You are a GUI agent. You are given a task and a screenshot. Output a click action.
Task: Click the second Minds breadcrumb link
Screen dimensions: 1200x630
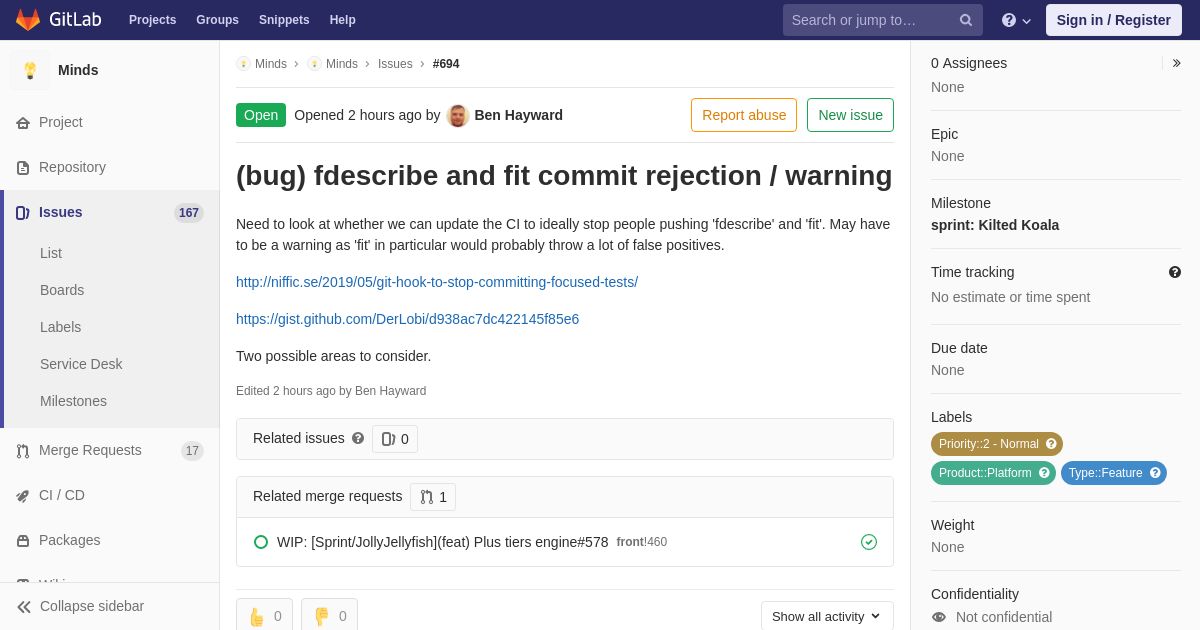click(x=342, y=64)
